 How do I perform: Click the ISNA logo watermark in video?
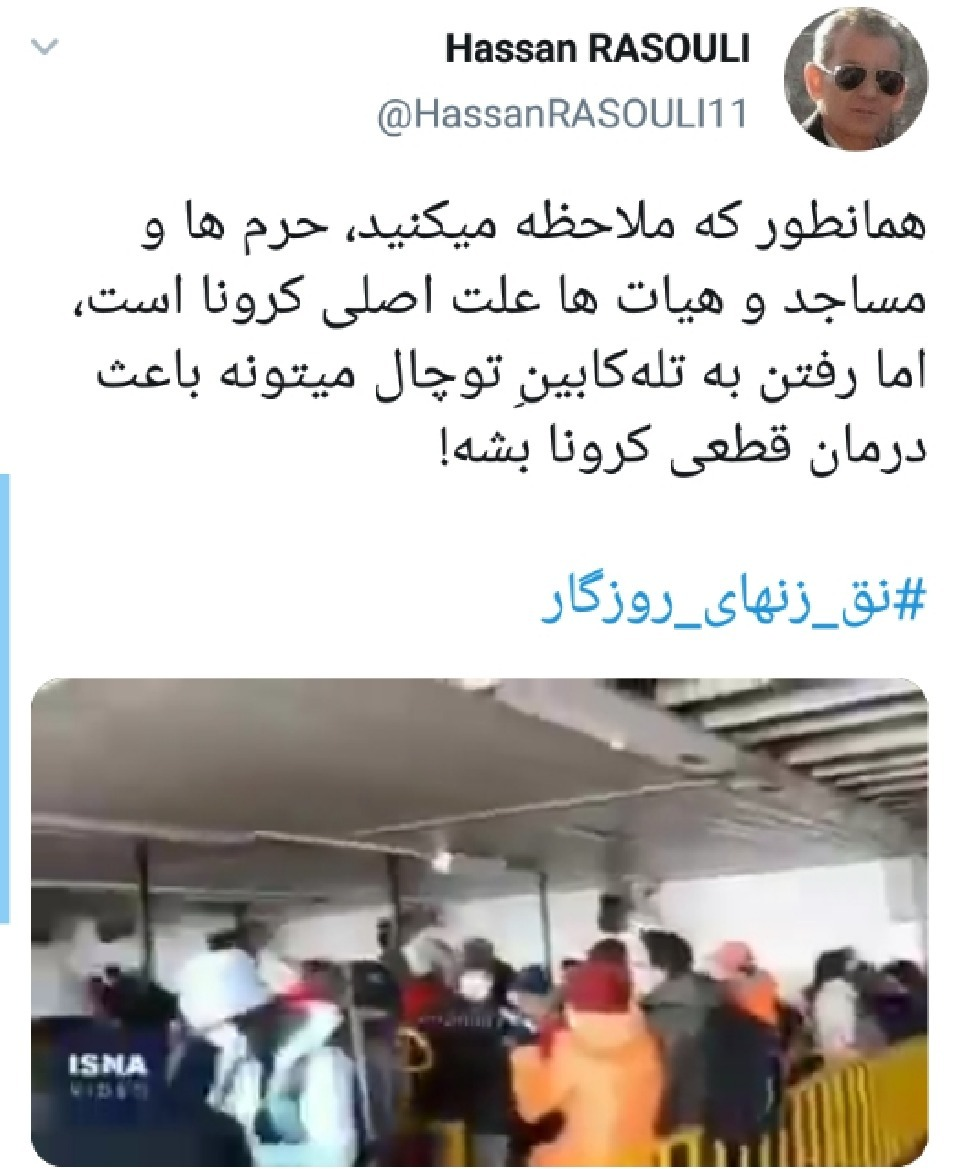108,1067
